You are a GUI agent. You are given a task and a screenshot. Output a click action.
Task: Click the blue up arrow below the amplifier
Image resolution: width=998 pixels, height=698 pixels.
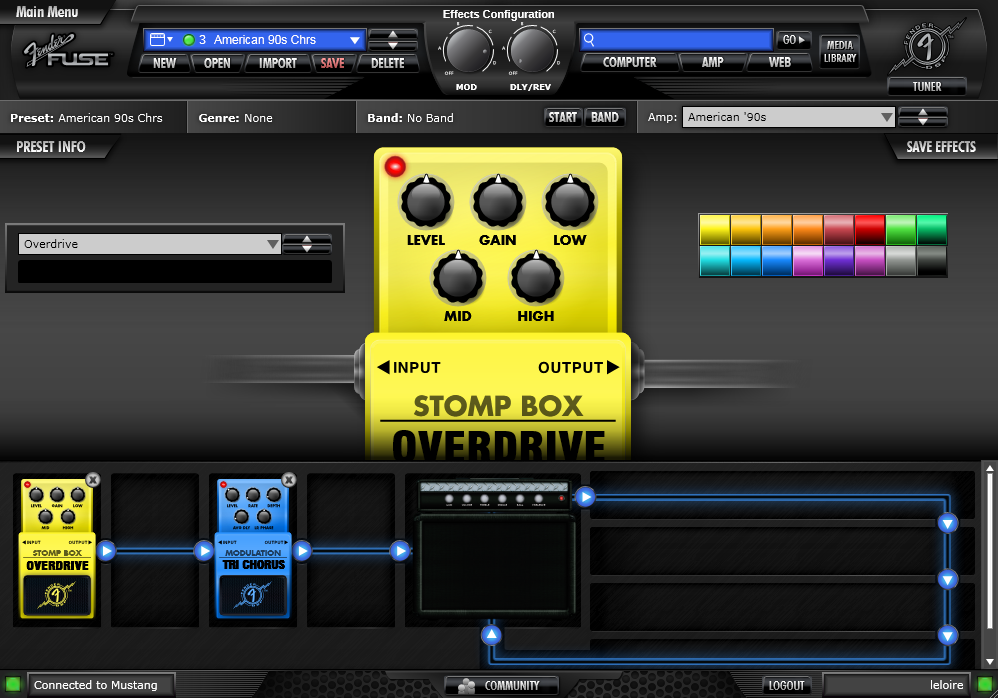(x=491, y=634)
